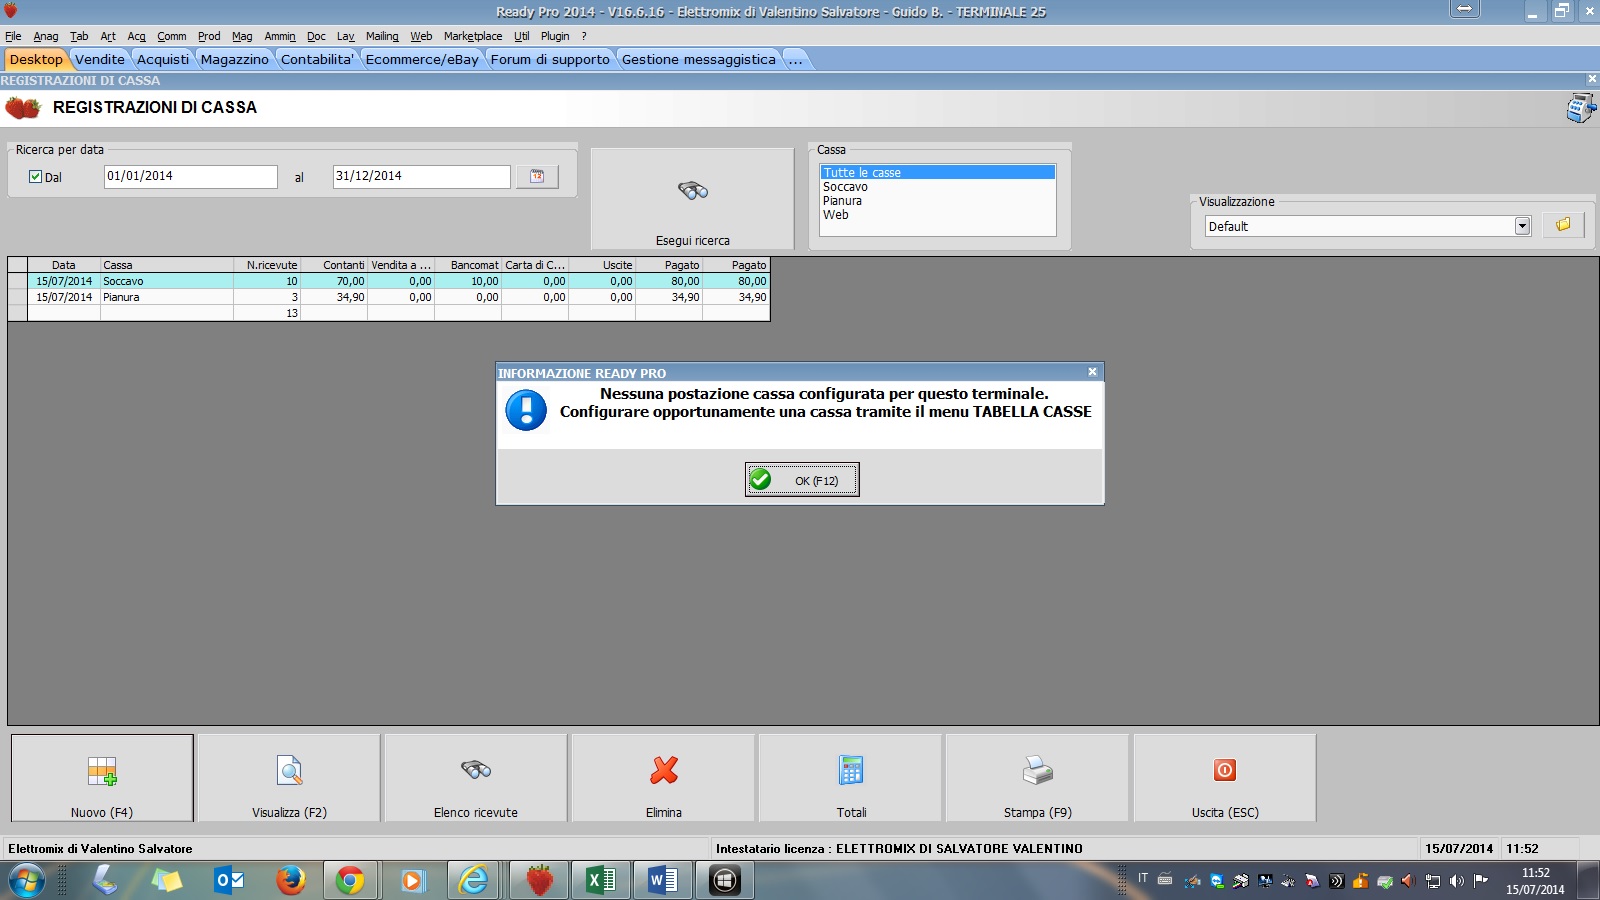Screen dimensions: 1600x900
Task: Open the Util menu
Action: pos(522,36)
